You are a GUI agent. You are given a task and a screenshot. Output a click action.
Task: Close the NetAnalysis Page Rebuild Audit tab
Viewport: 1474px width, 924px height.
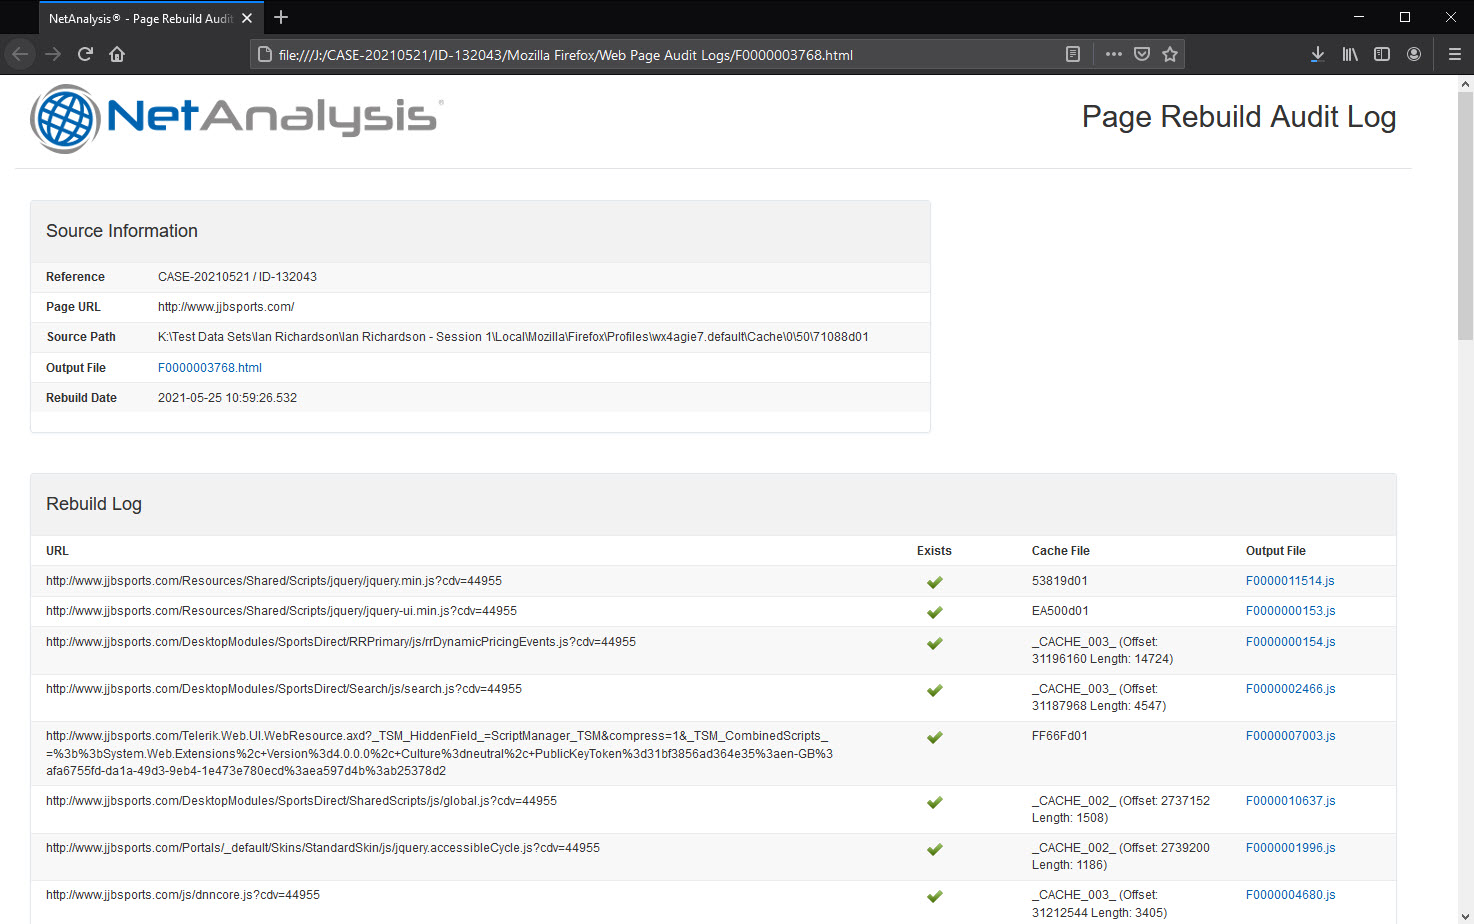[x=247, y=18]
